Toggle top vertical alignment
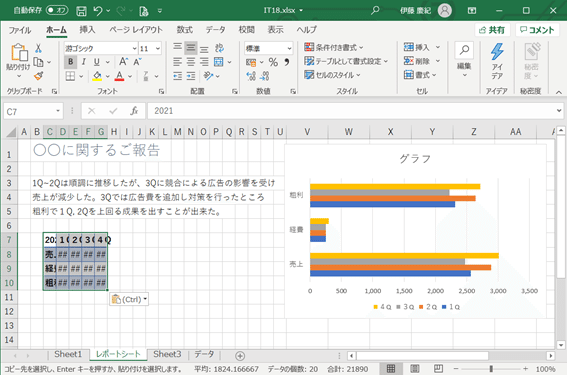Image resolution: width=567 pixels, height=375 pixels. (x=177, y=48)
